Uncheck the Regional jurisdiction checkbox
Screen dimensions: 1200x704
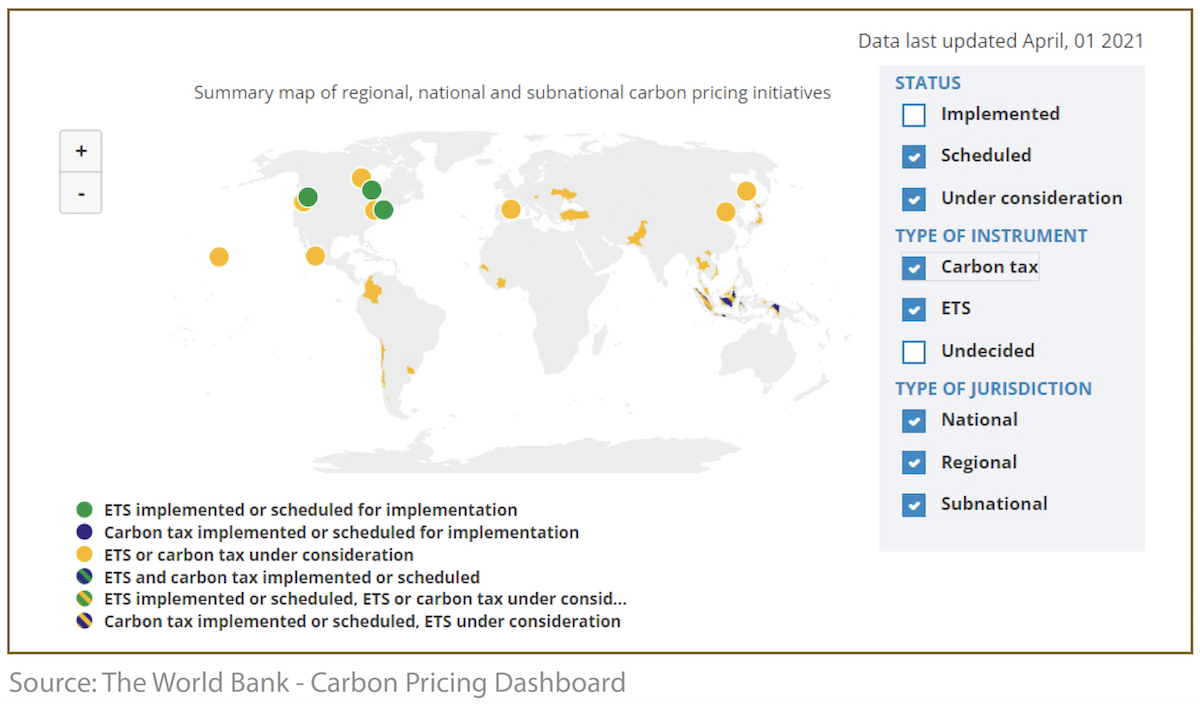(913, 462)
